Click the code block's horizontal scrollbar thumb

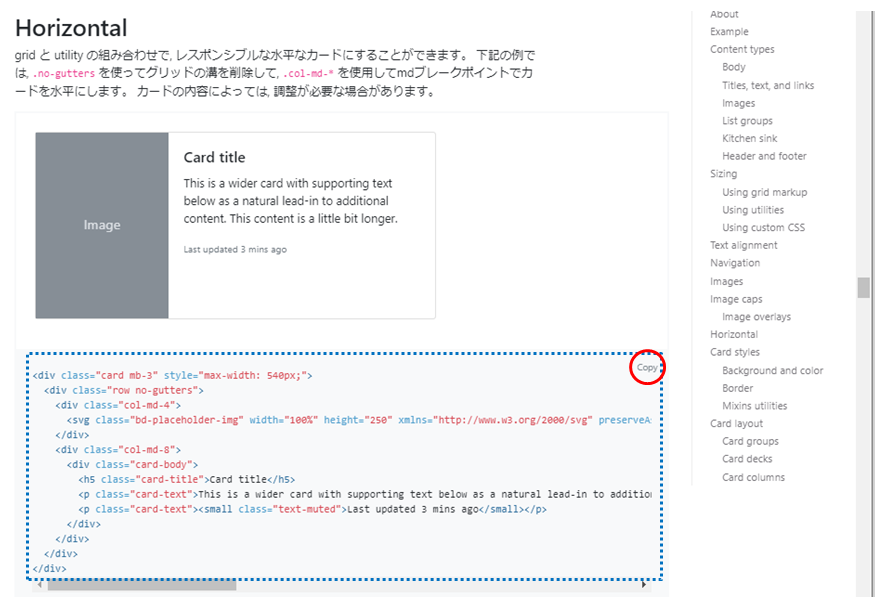click(142, 585)
